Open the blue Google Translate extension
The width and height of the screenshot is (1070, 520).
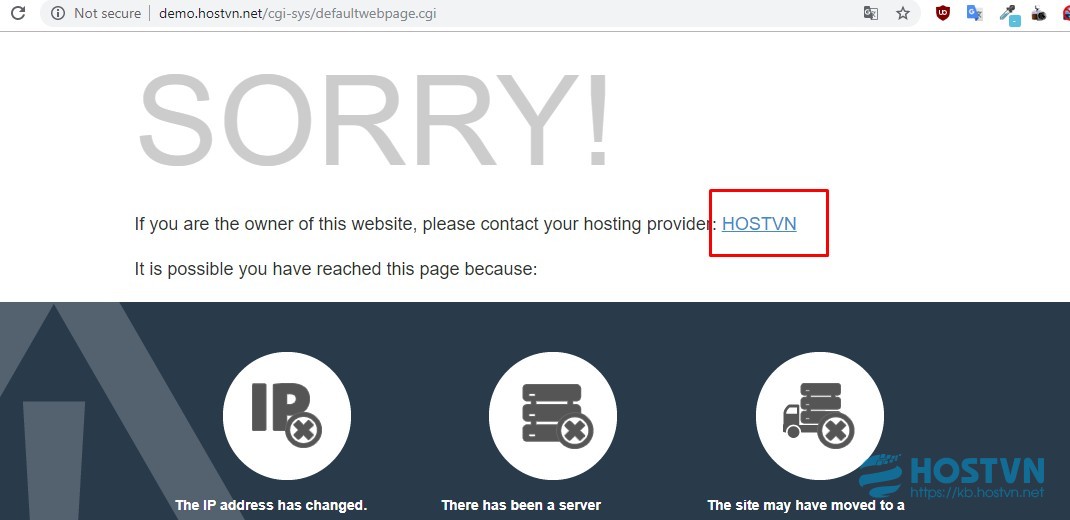pos(974,13)
